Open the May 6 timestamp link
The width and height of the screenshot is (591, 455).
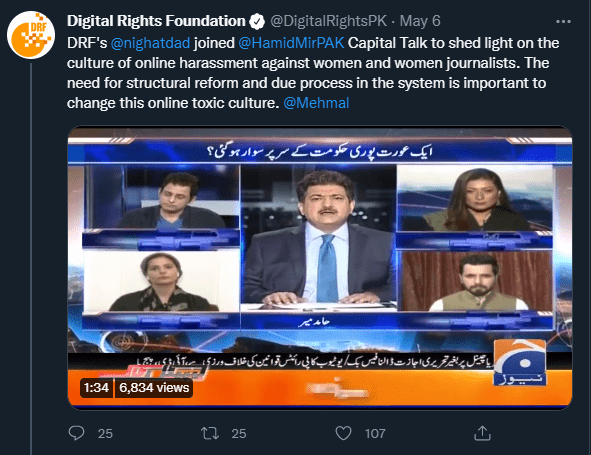pos(420,21)
